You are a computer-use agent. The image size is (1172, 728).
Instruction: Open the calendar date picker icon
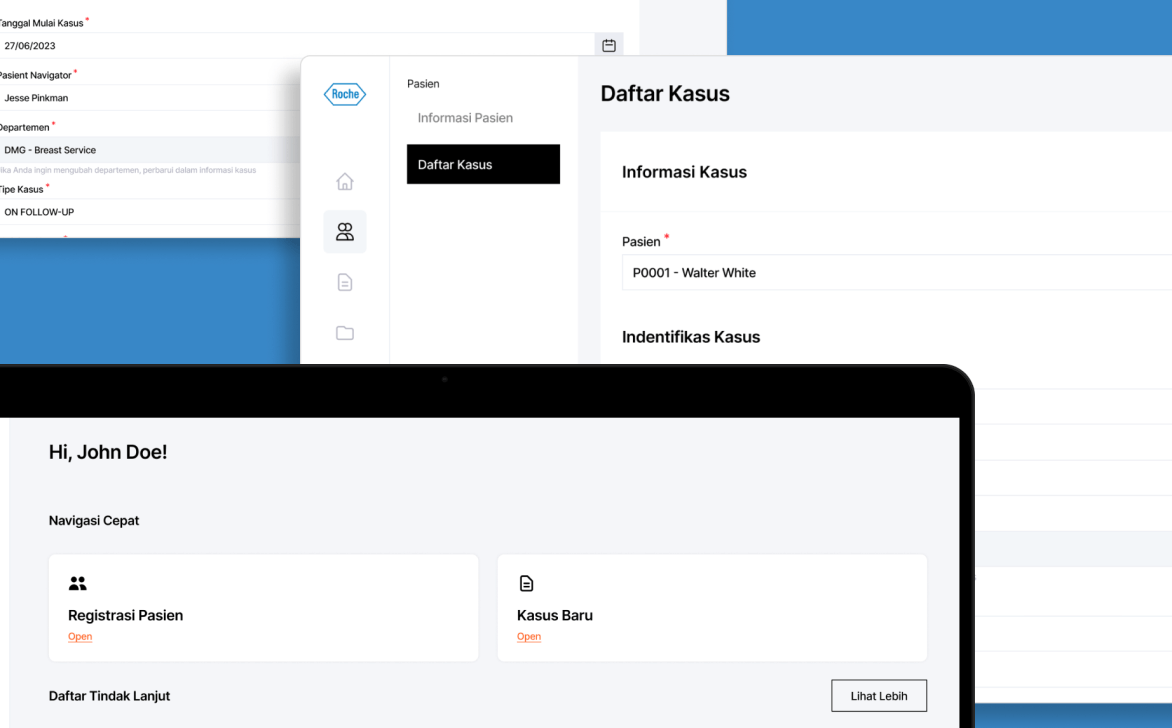point(608,45)
